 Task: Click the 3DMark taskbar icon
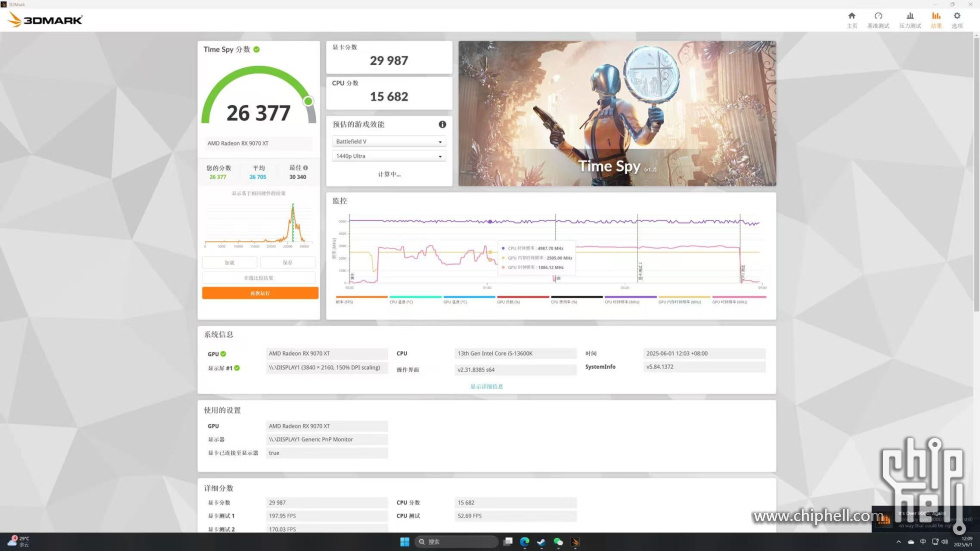click(575, 542)
